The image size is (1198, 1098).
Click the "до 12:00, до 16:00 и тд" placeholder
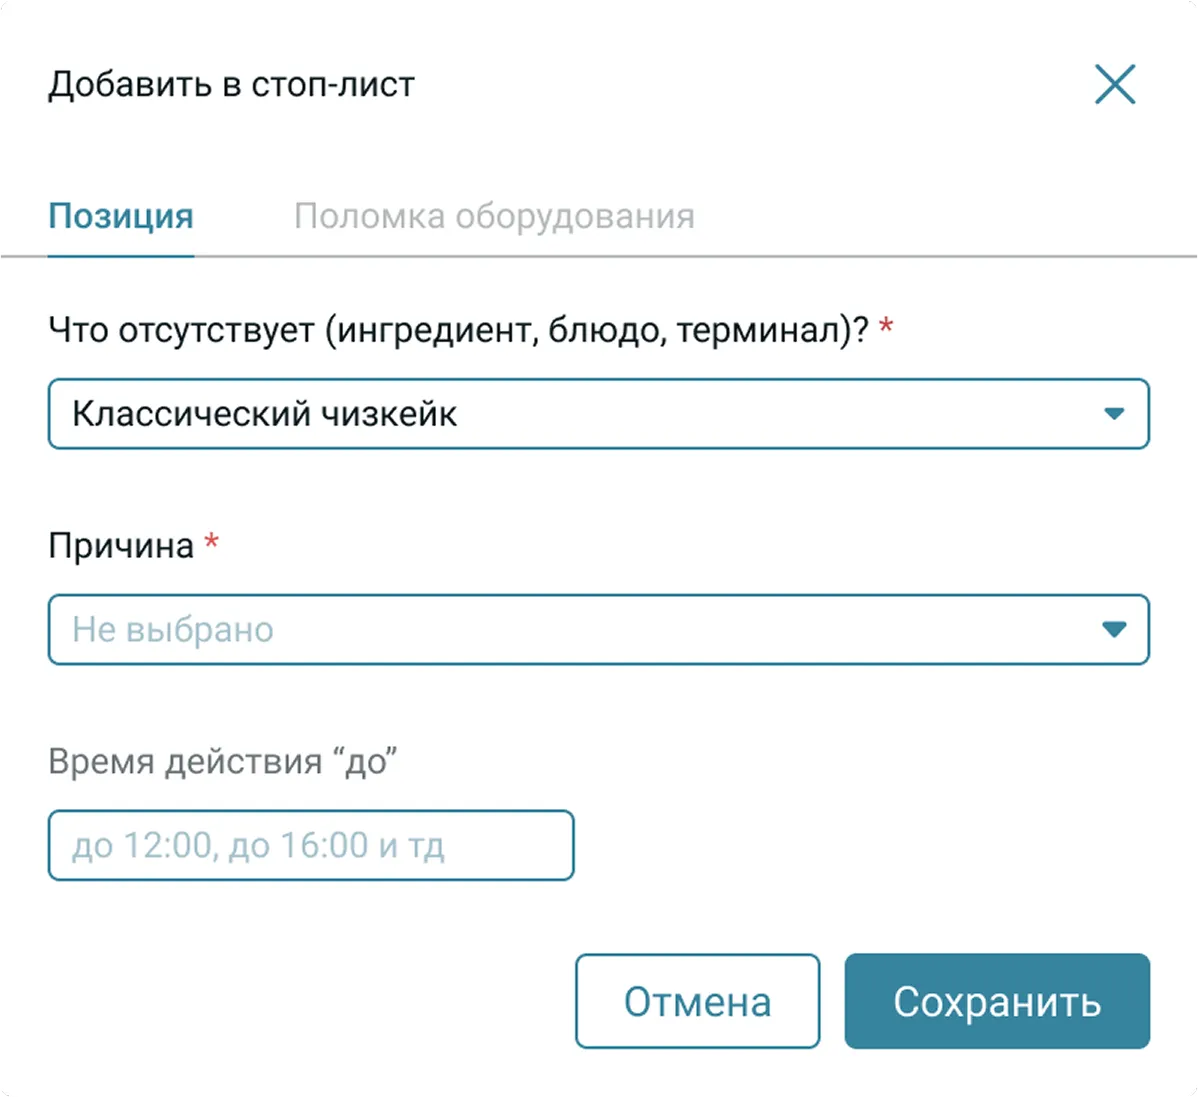coord(258,846)
